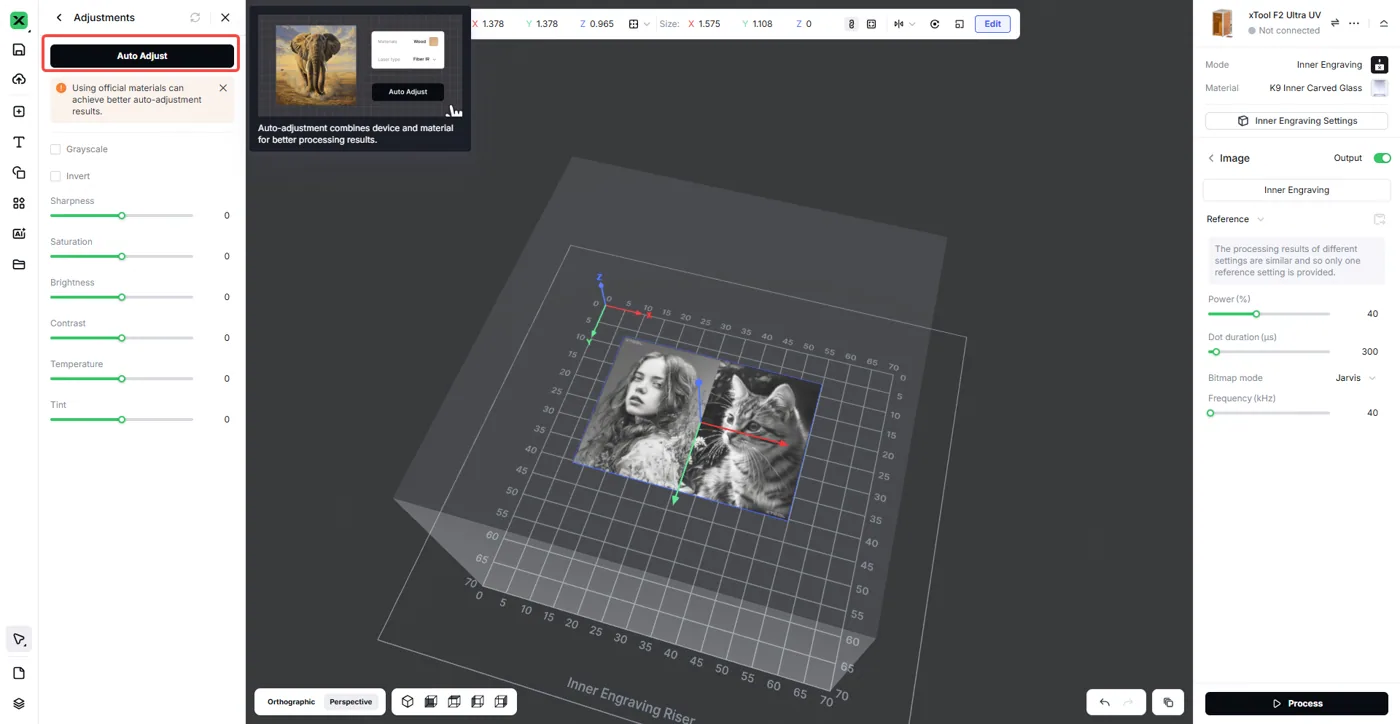The image size is (1400, 724).
Task: Click the cloud upload icon
Action: click(x=19, y=80)
